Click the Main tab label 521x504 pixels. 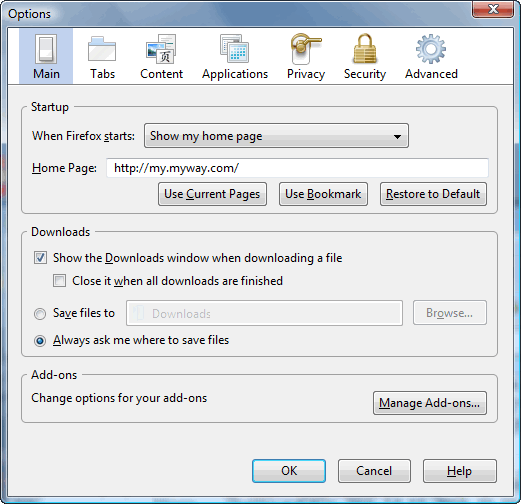pyautogui.click(x=46, y=74)
